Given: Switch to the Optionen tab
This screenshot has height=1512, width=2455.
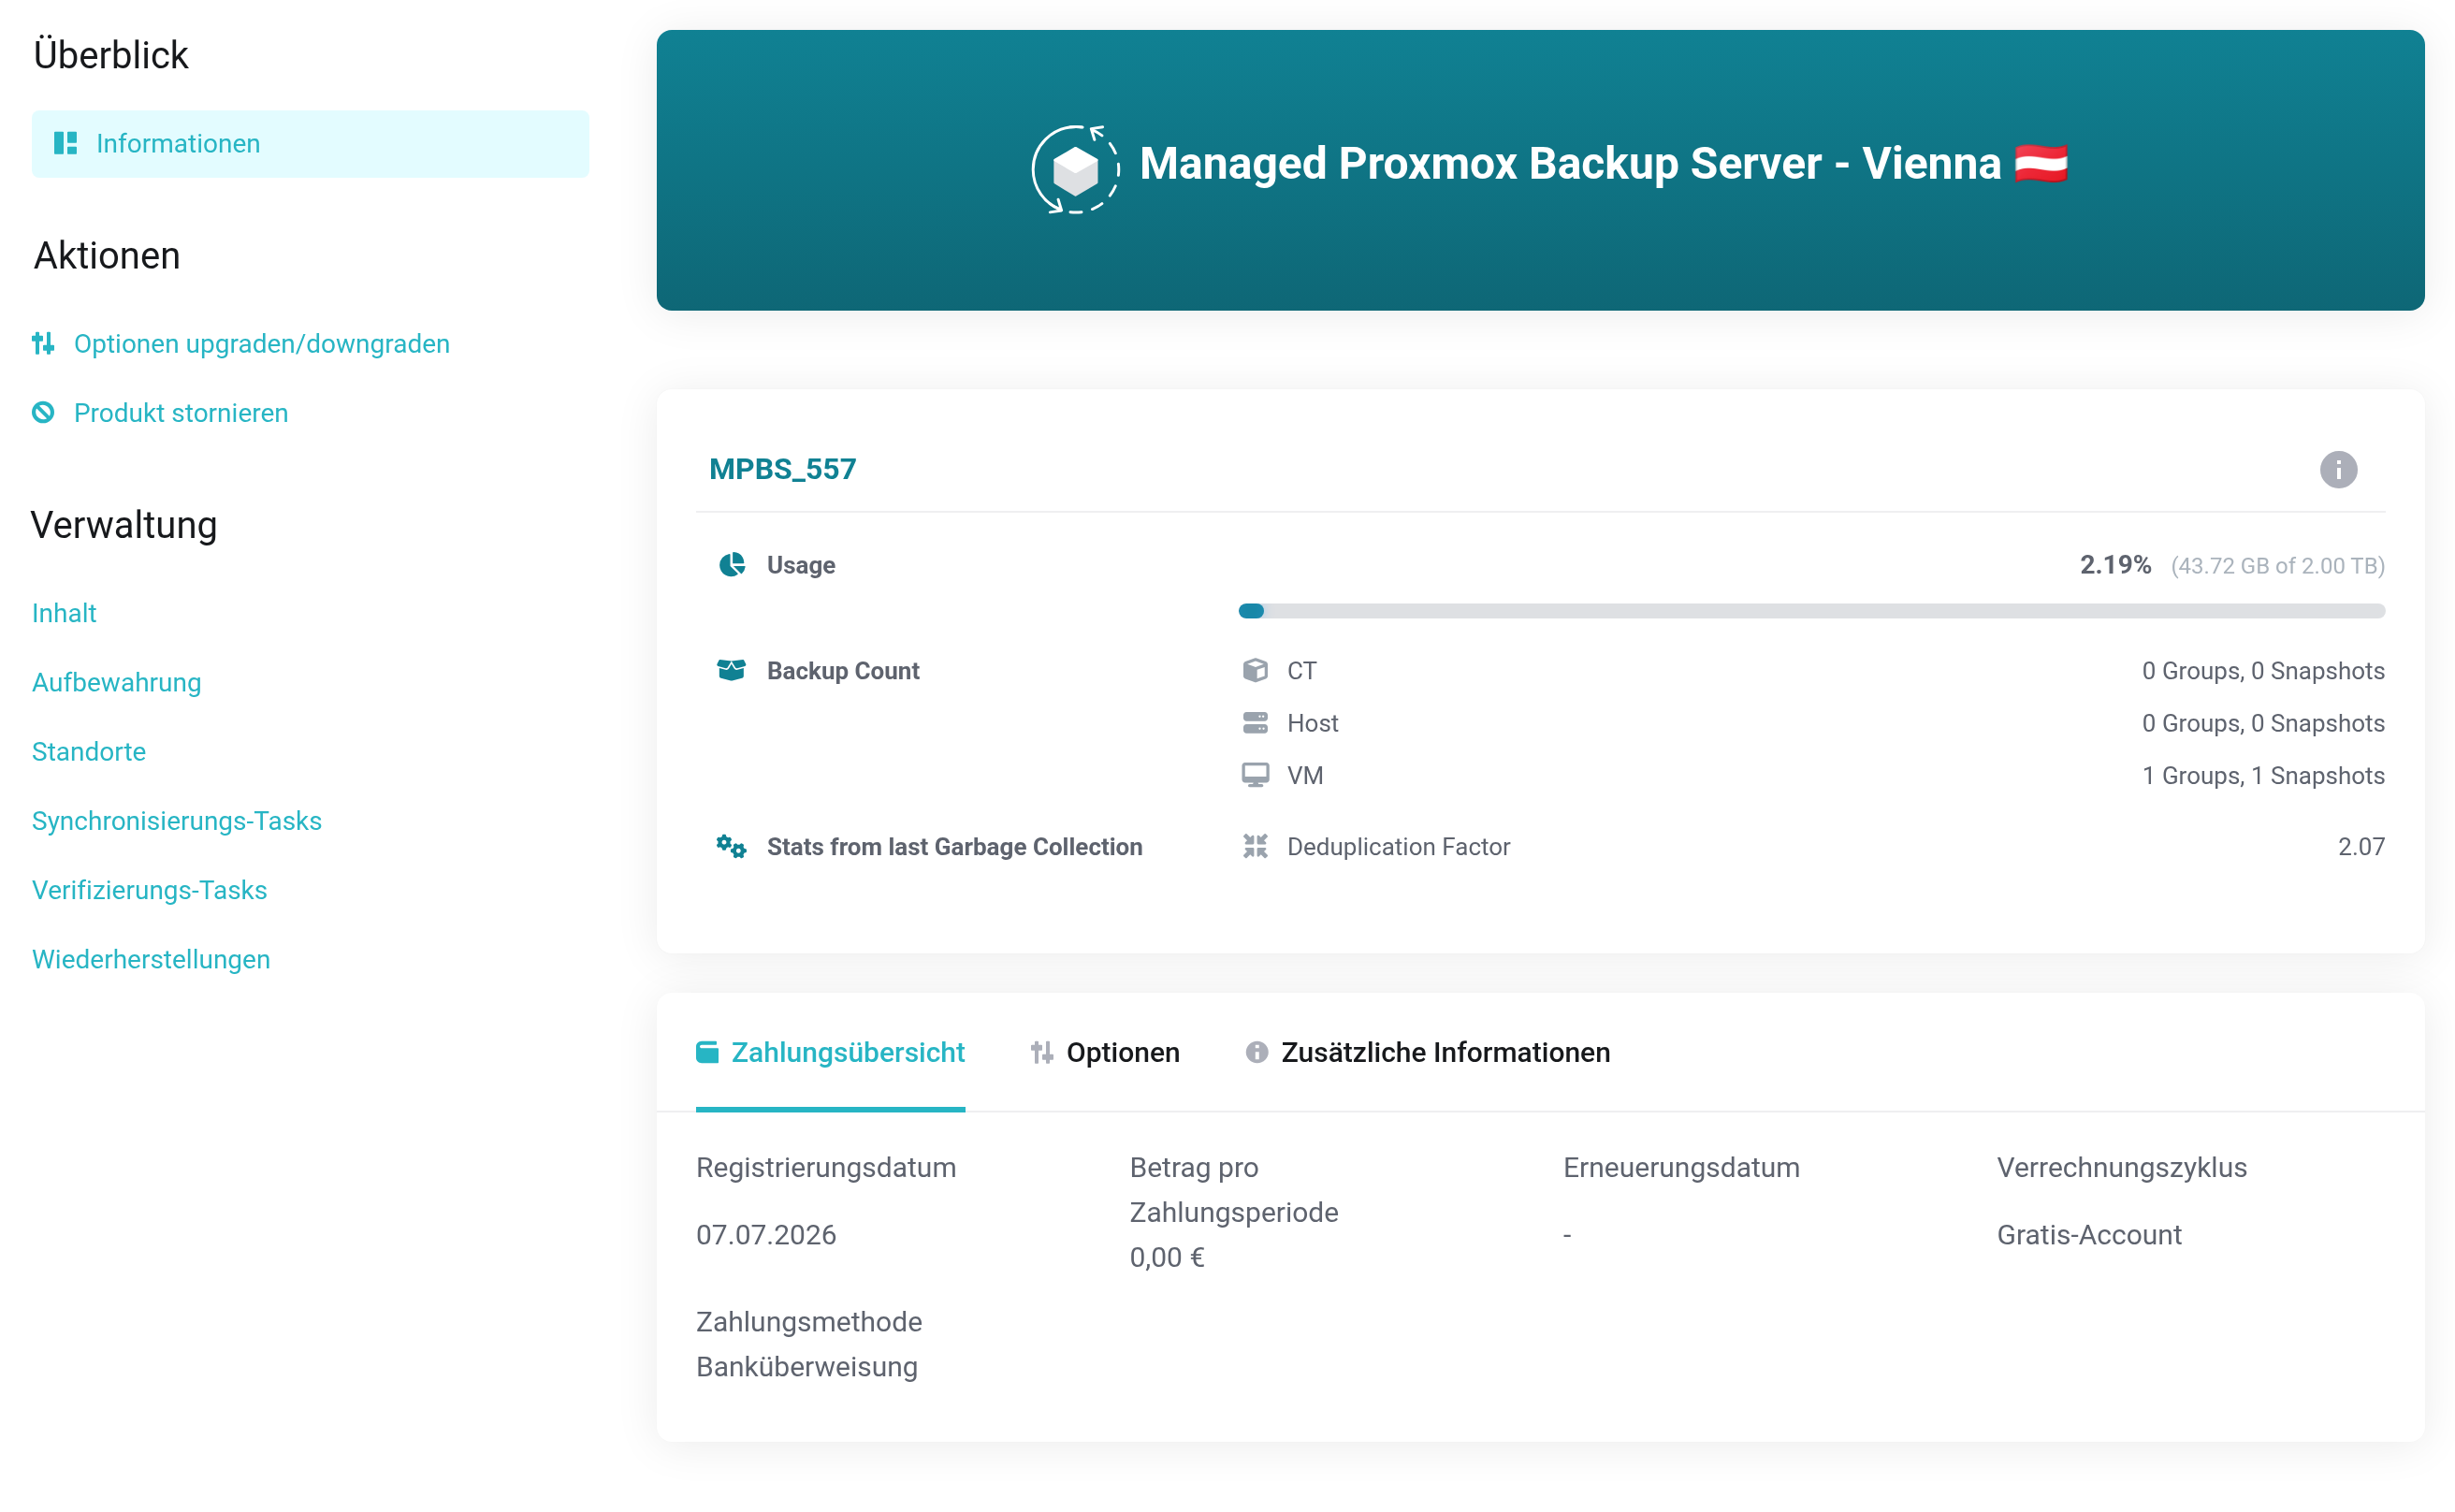Looking at the screenshot, I should pyautogui.click(x=1106, y=1053).
